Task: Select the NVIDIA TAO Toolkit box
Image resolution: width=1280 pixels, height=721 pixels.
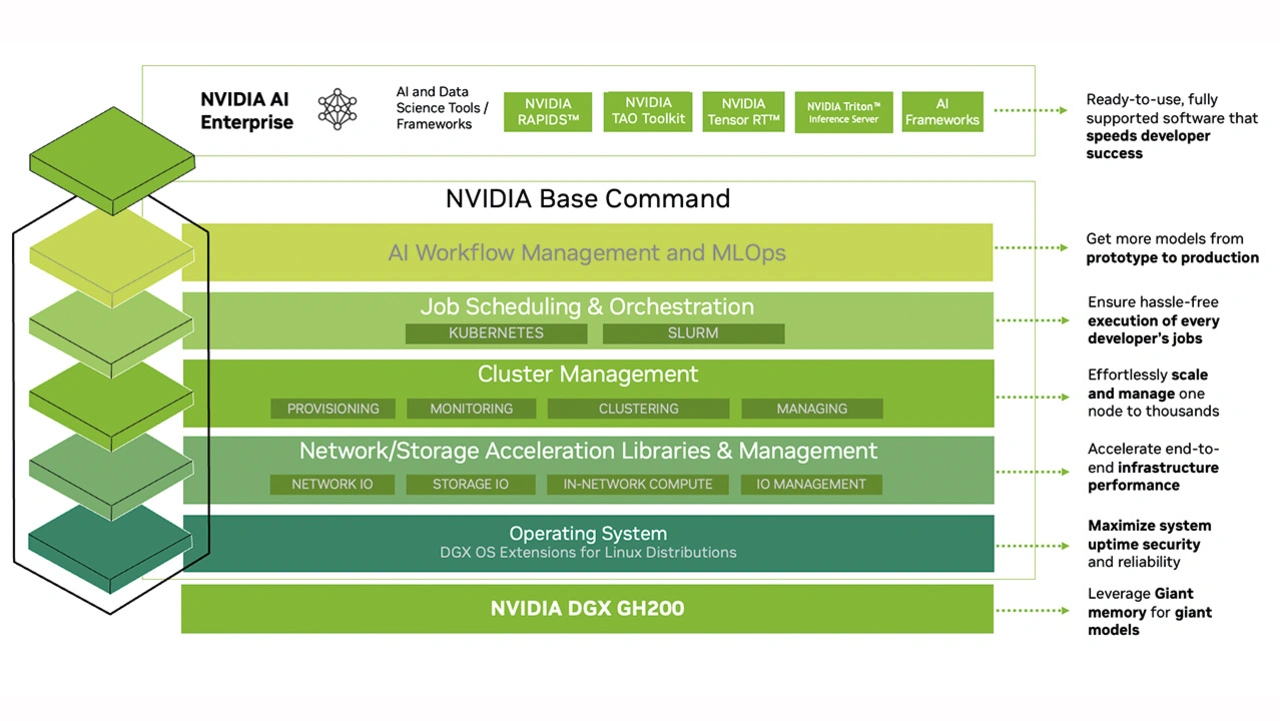Action: pyautogui.click(x=648, y=111)
